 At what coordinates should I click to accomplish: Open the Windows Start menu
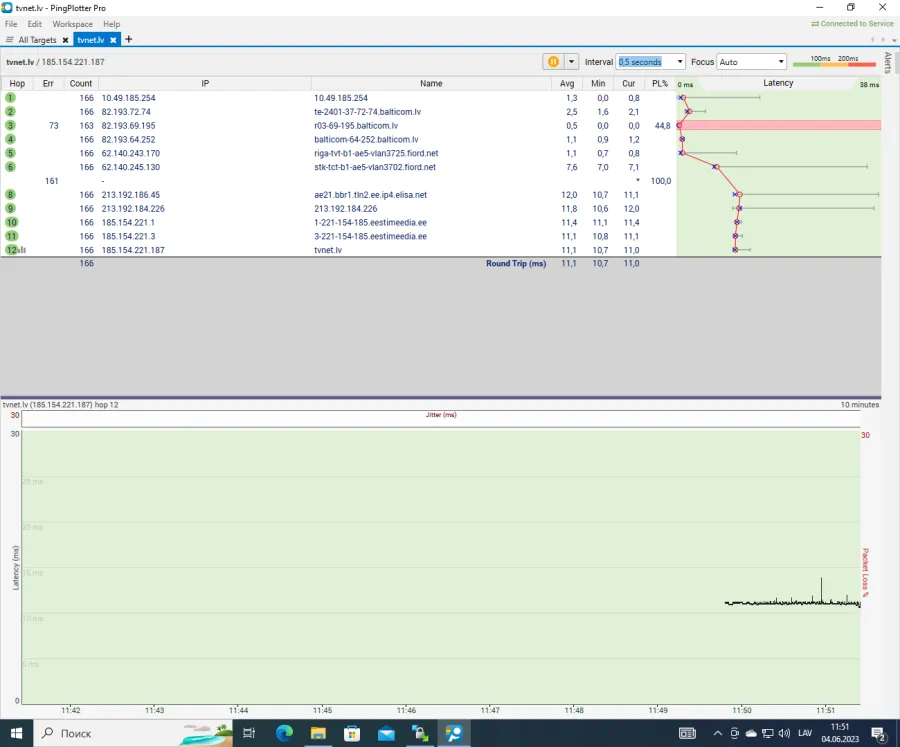coord(16,733)
